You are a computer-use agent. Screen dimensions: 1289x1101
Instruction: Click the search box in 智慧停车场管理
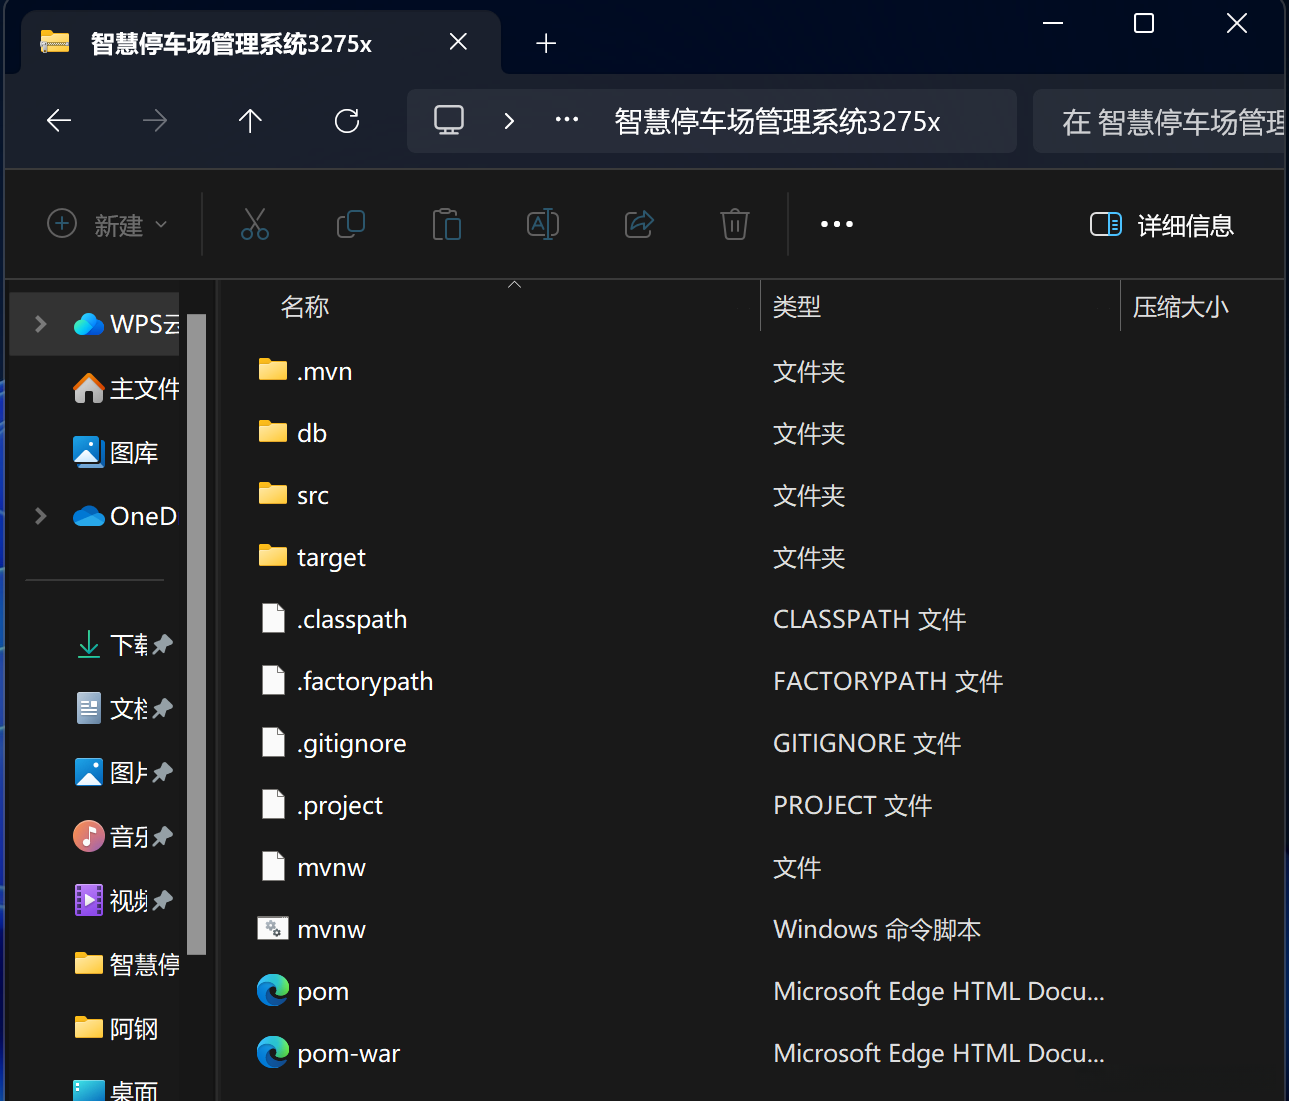tap(1159, 121)
